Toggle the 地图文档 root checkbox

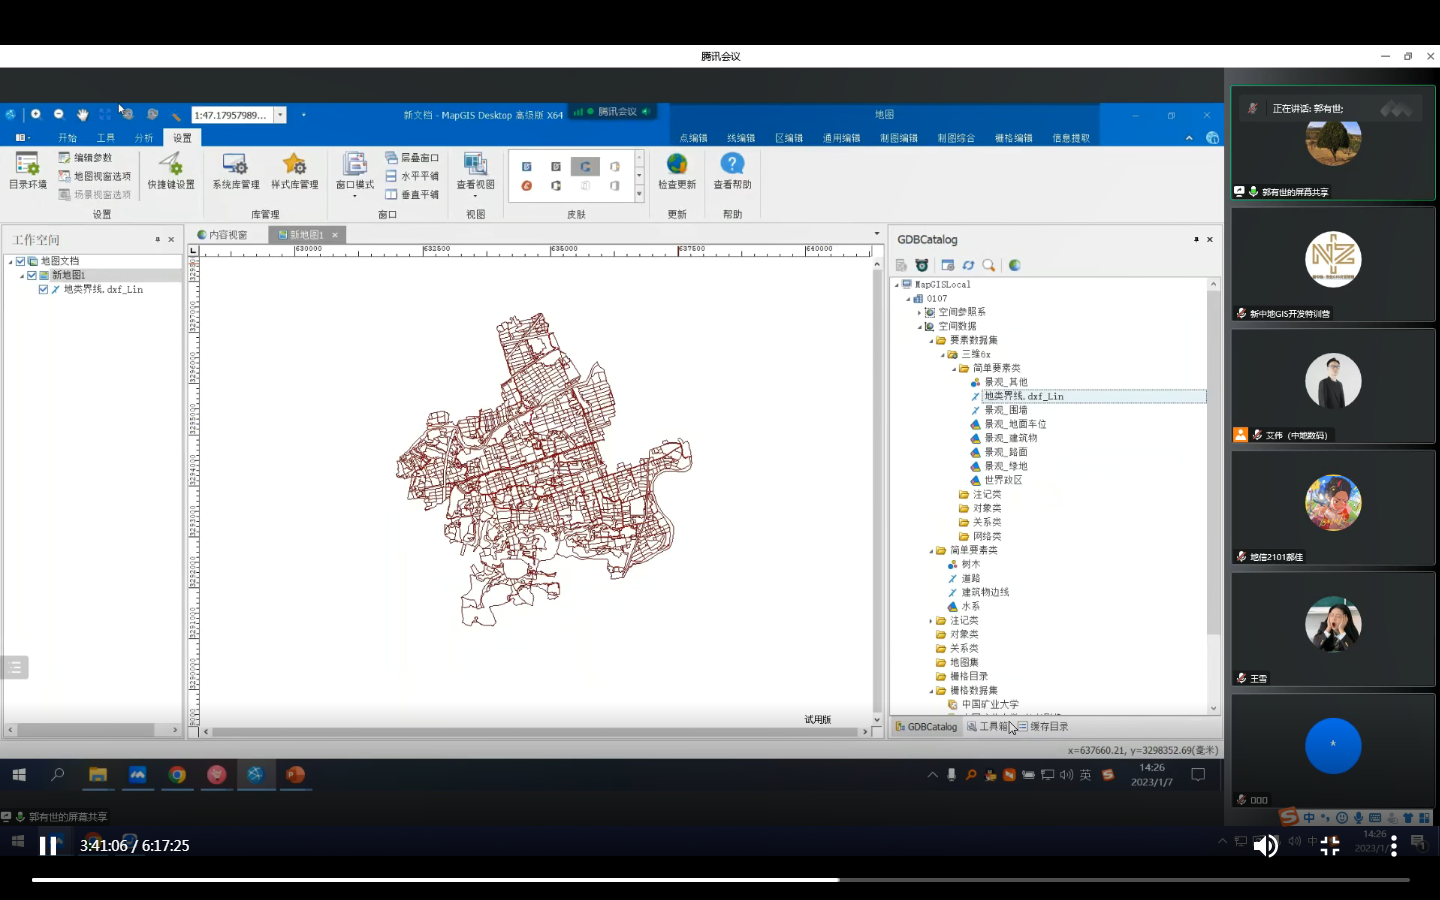20,261
